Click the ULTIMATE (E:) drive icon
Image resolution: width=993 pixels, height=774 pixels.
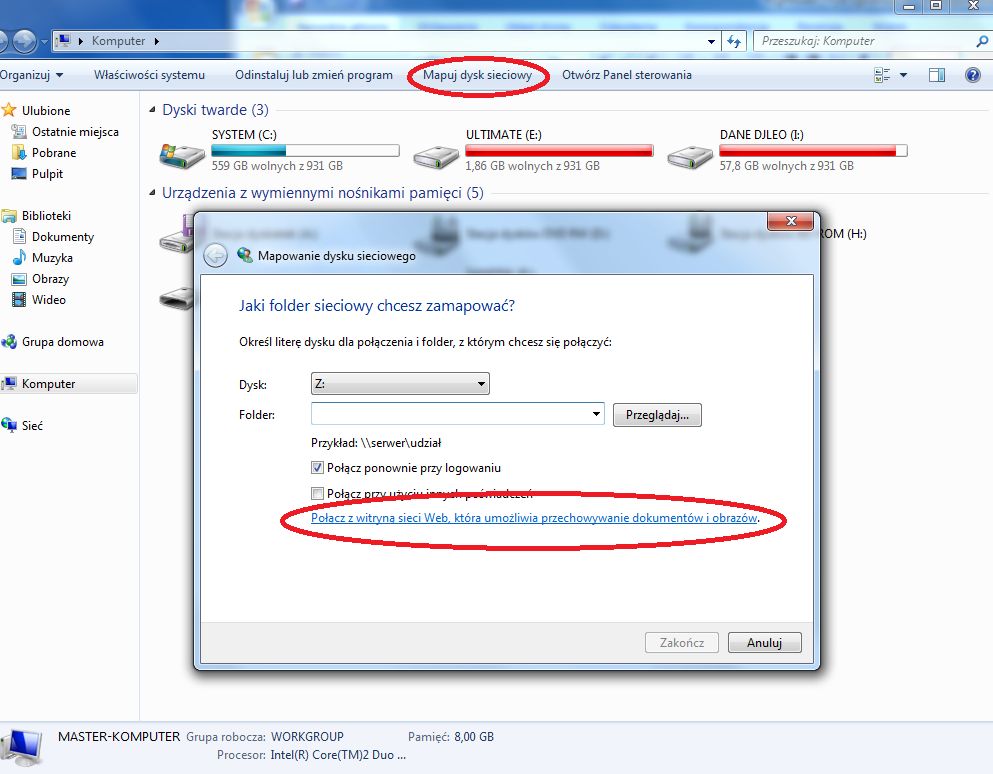coord(436,157)
